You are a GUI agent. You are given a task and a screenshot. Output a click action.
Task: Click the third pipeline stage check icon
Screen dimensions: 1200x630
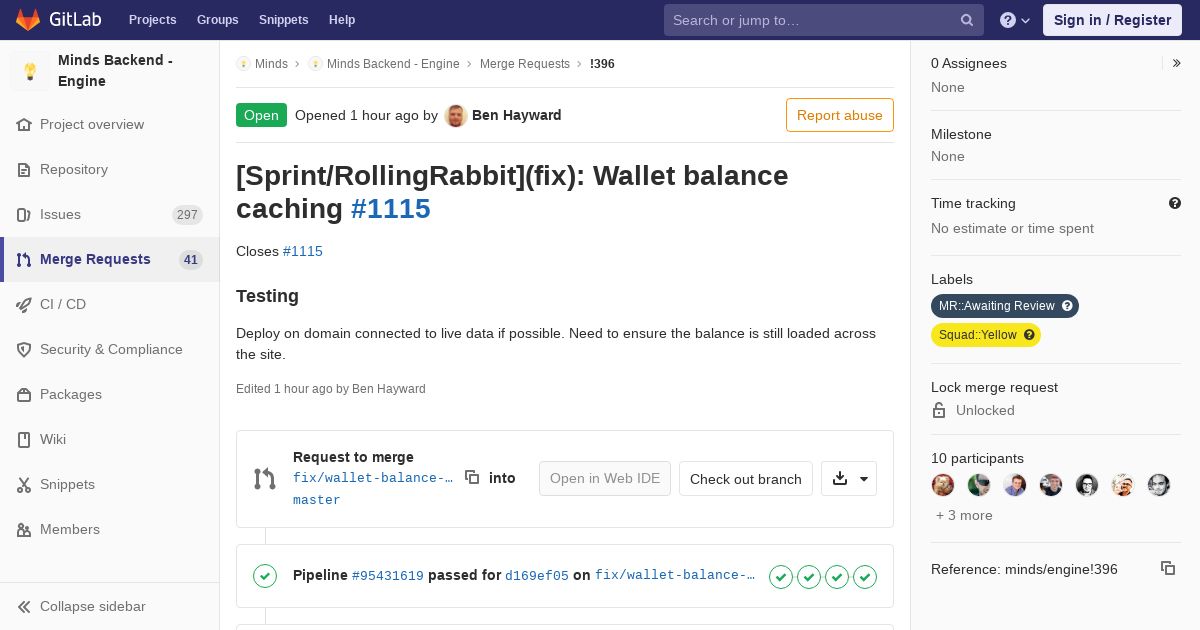pos(837,576)
